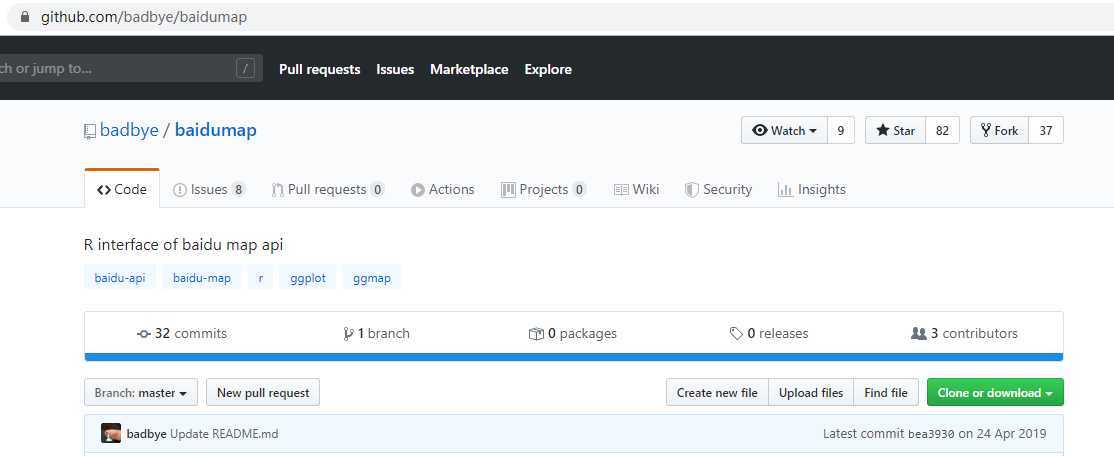Open the Actions tab

click(442, 190)
